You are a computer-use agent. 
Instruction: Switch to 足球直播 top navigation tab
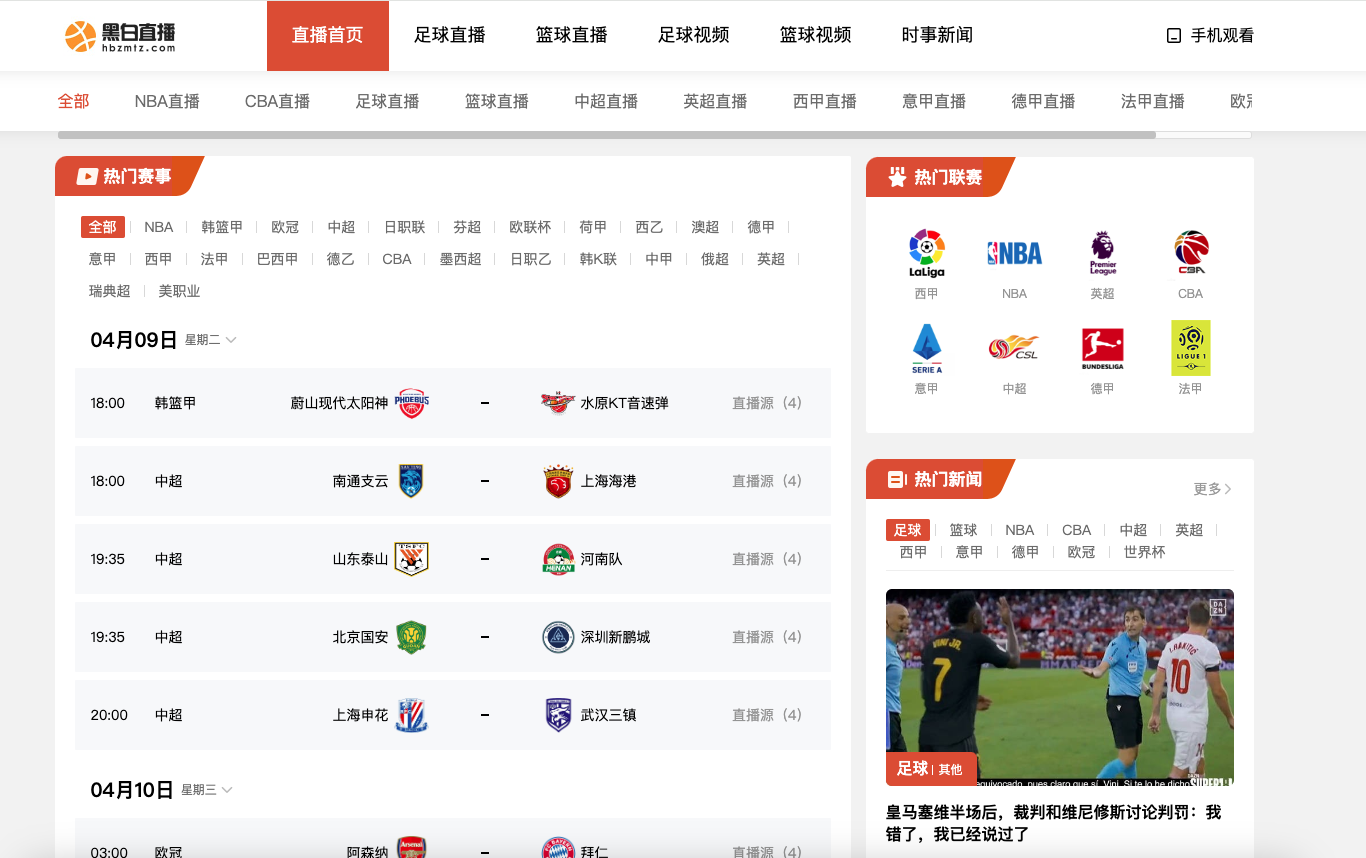pyautogui.click(x=450, y=35)
